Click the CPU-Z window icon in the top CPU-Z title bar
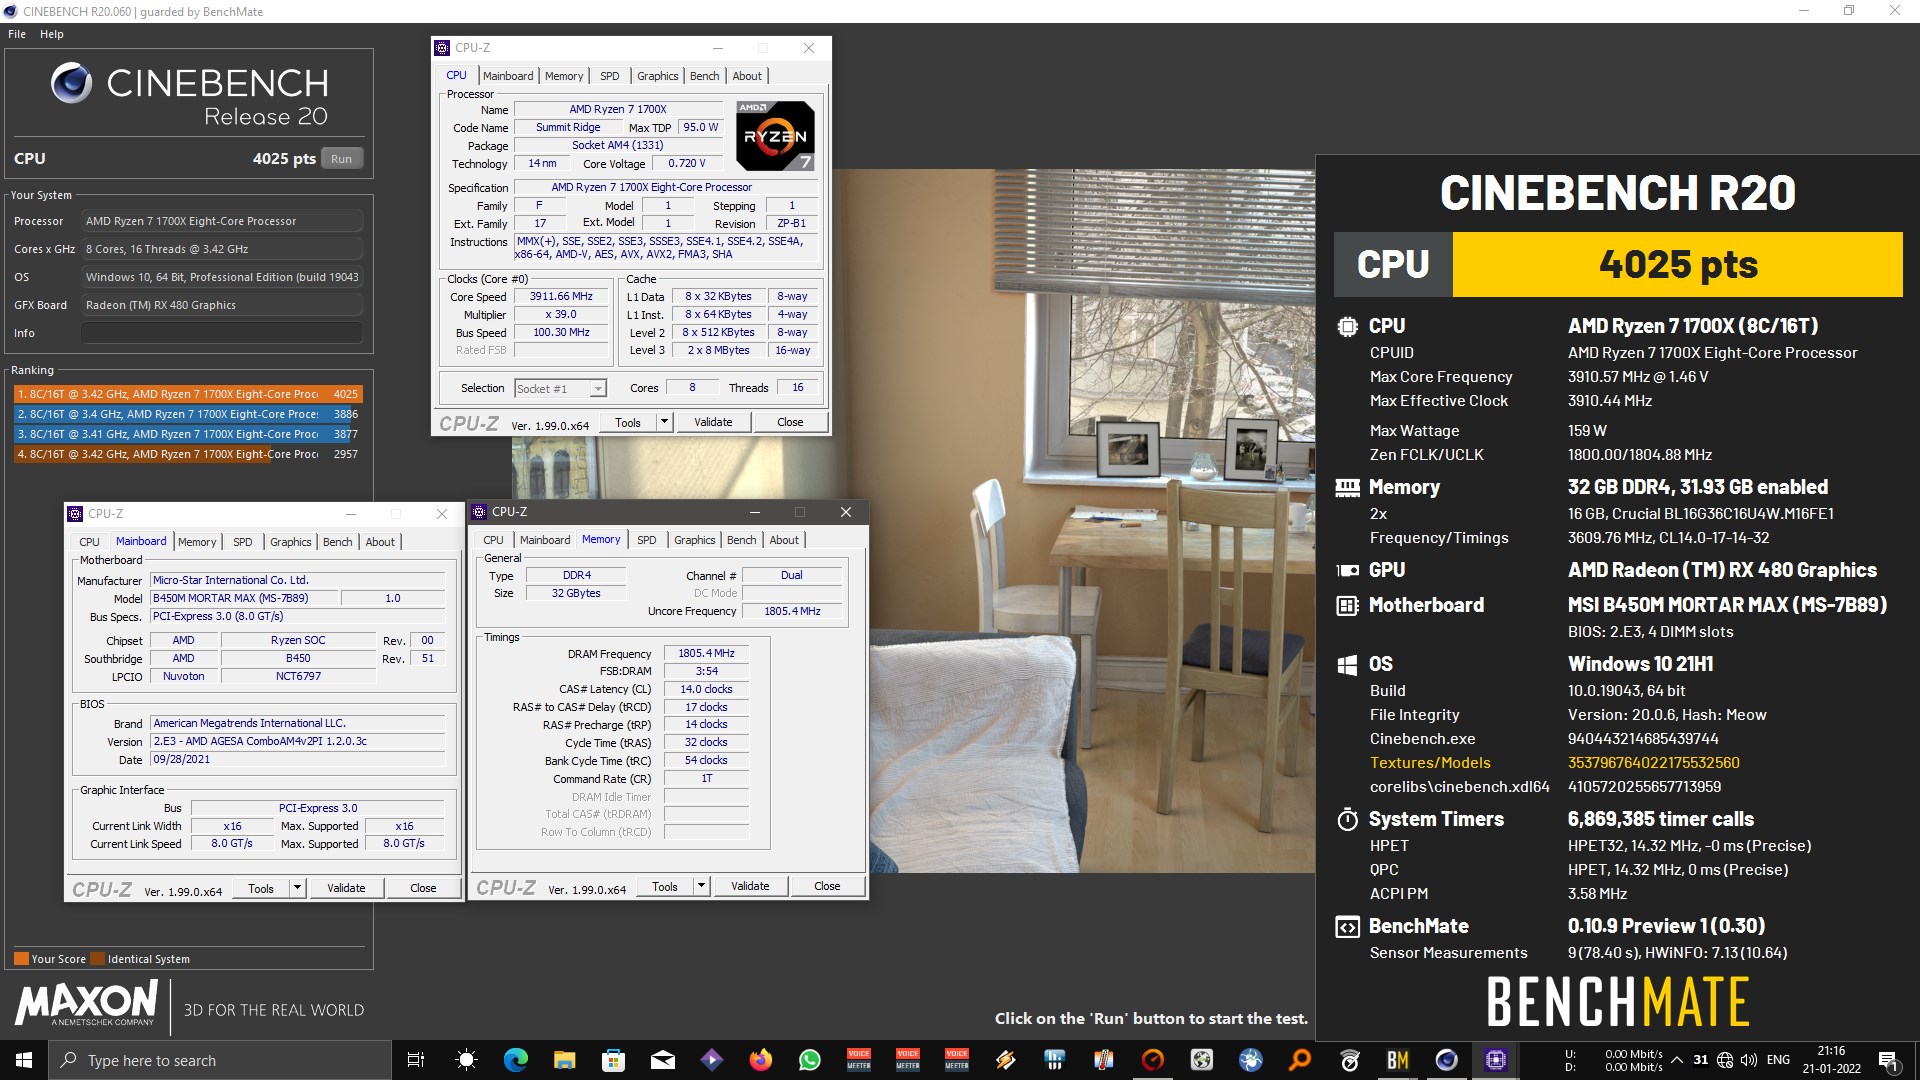This screenshot has height=1080, width=1920. pos(443,48)
